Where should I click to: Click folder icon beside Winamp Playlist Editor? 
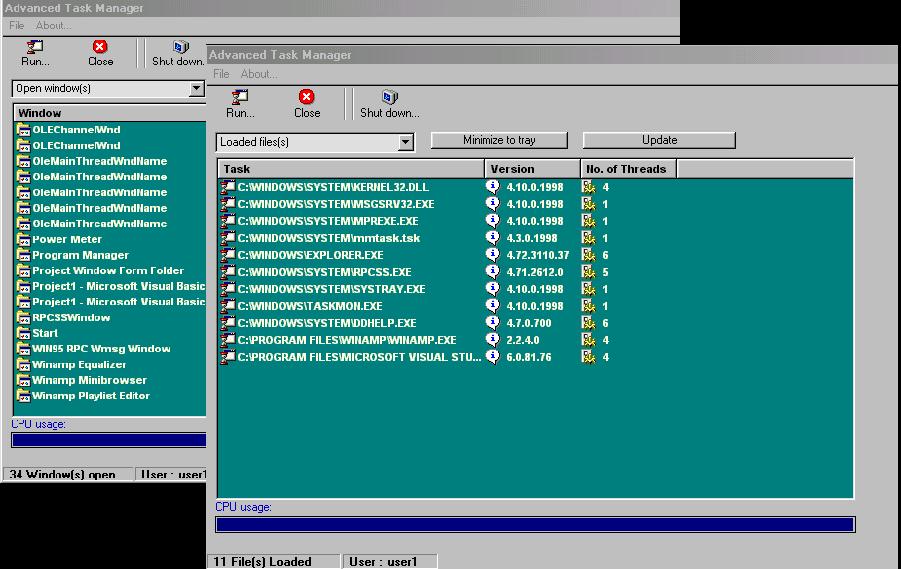point(24,395)
